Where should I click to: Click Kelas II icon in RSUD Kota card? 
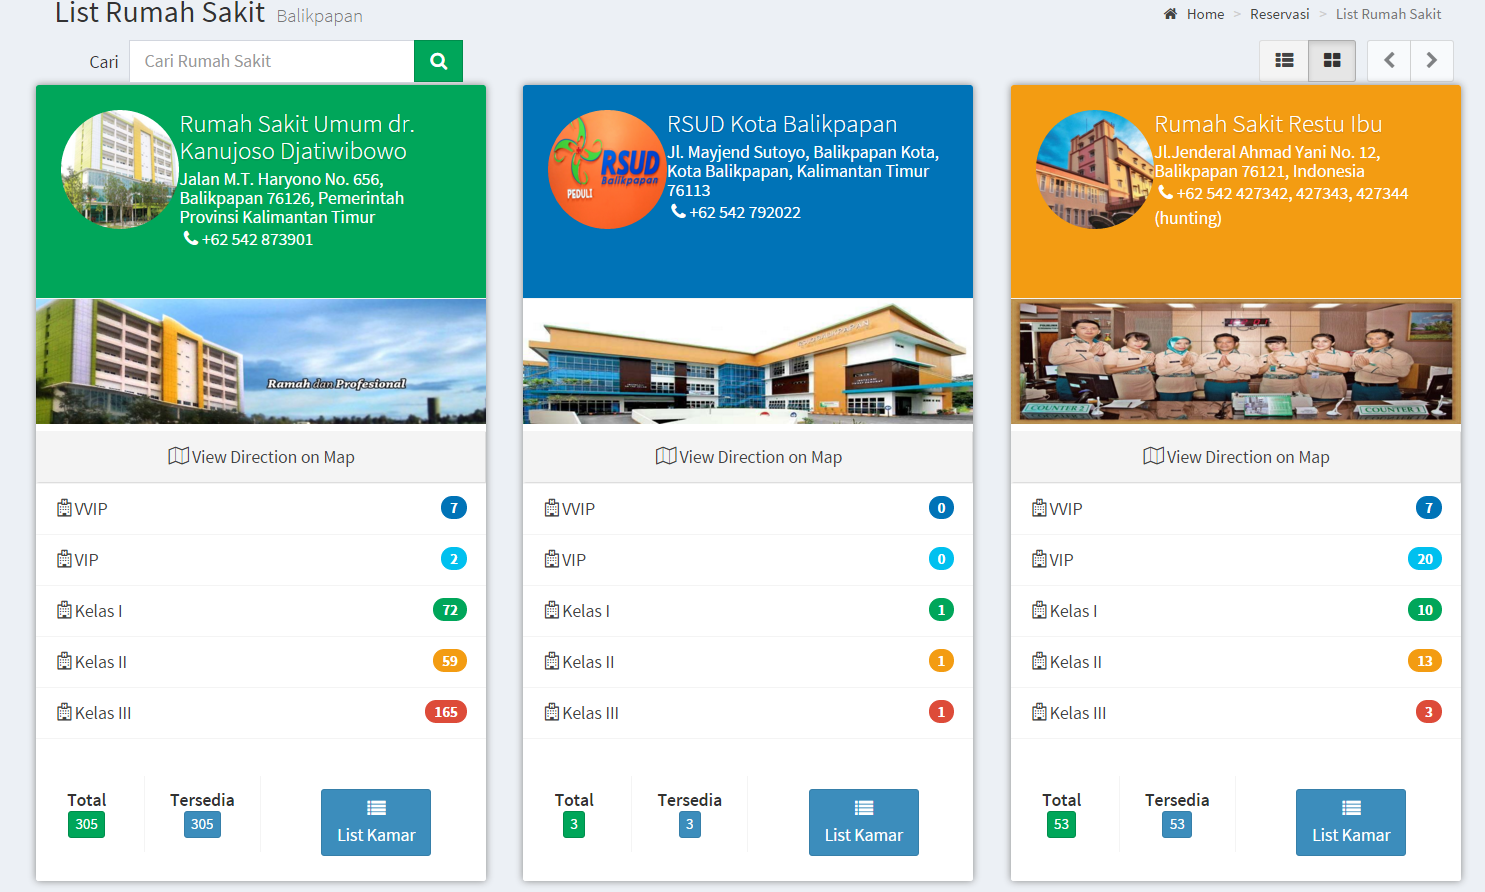(x=552, y=661)
